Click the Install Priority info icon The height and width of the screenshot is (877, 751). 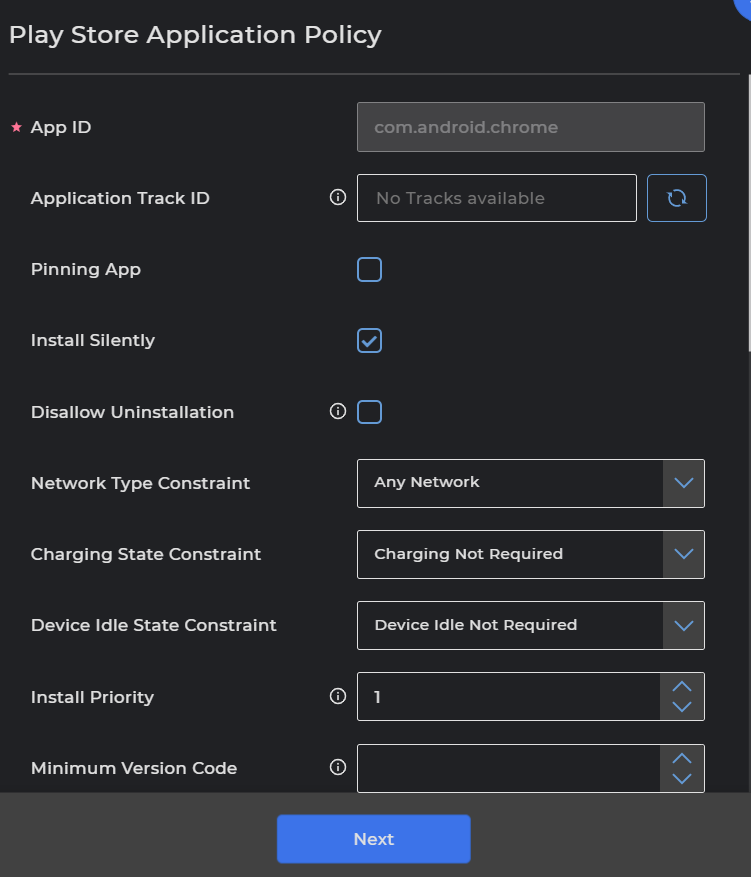tap(338, 696)
